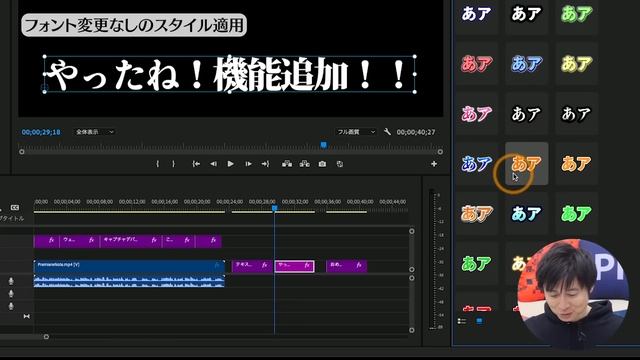
Task: Toggle the CC captions track icon
Action: point(15,208)
